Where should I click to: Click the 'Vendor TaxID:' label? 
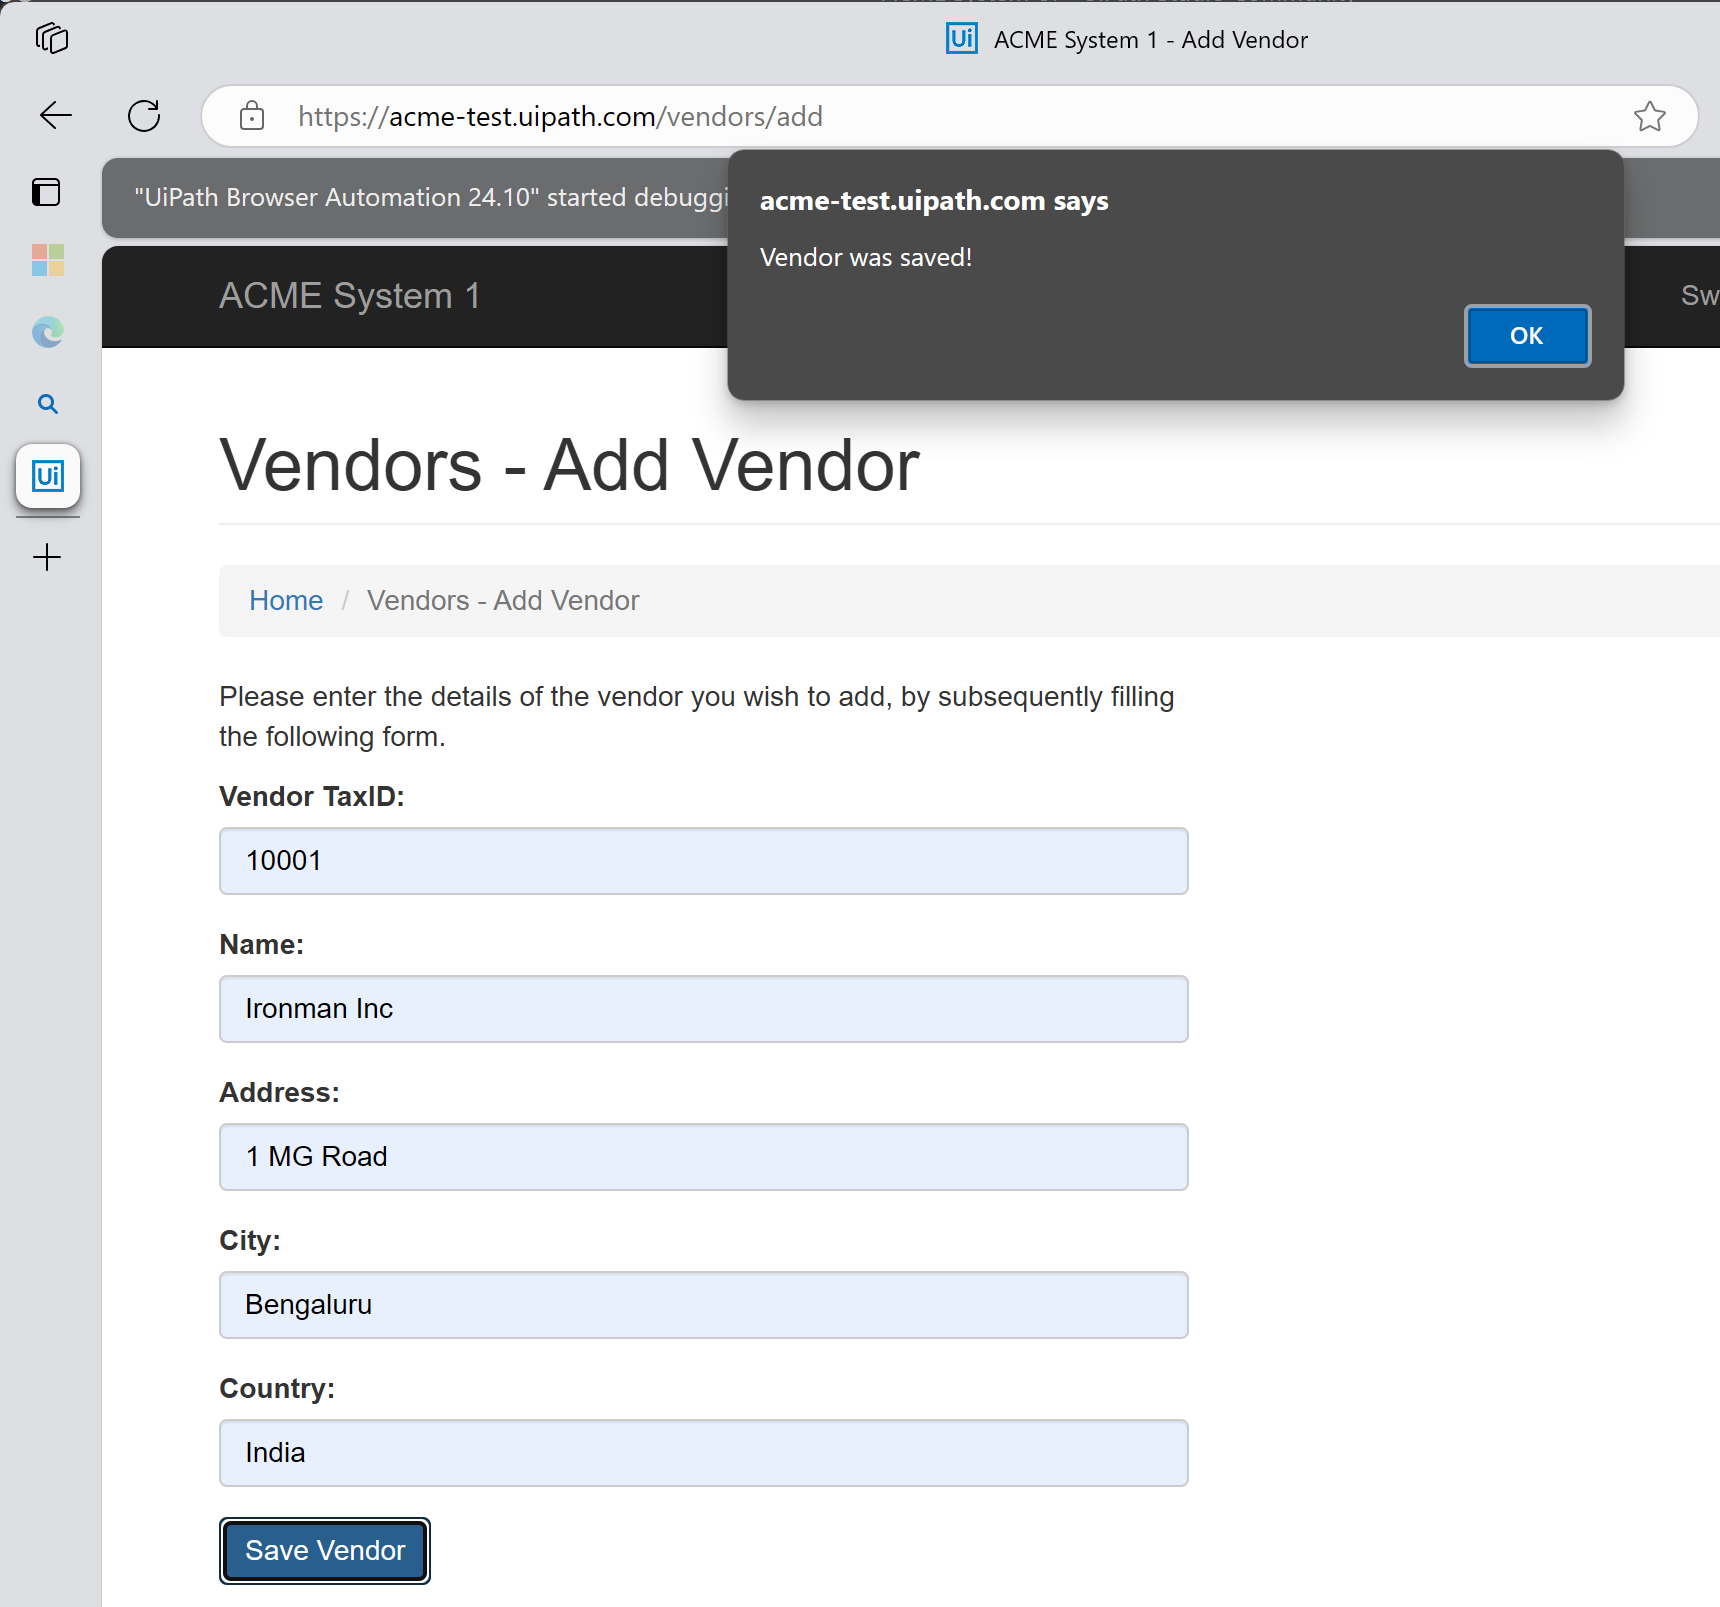(312, 797)
